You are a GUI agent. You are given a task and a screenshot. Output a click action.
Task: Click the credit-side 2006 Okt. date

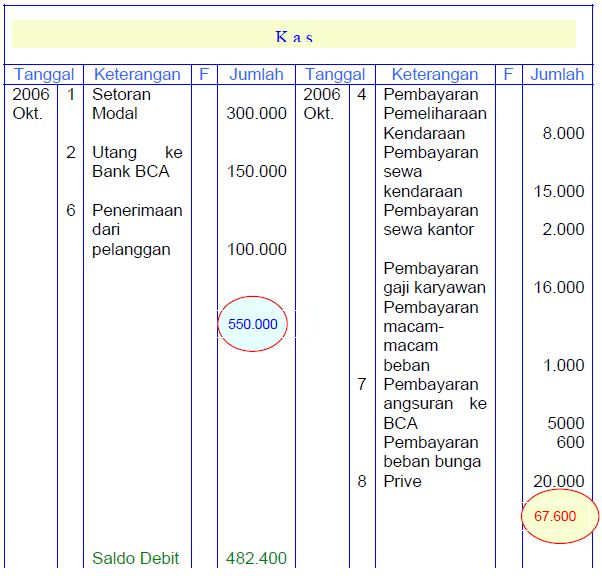pyautogui.click(x=322, y=104)
